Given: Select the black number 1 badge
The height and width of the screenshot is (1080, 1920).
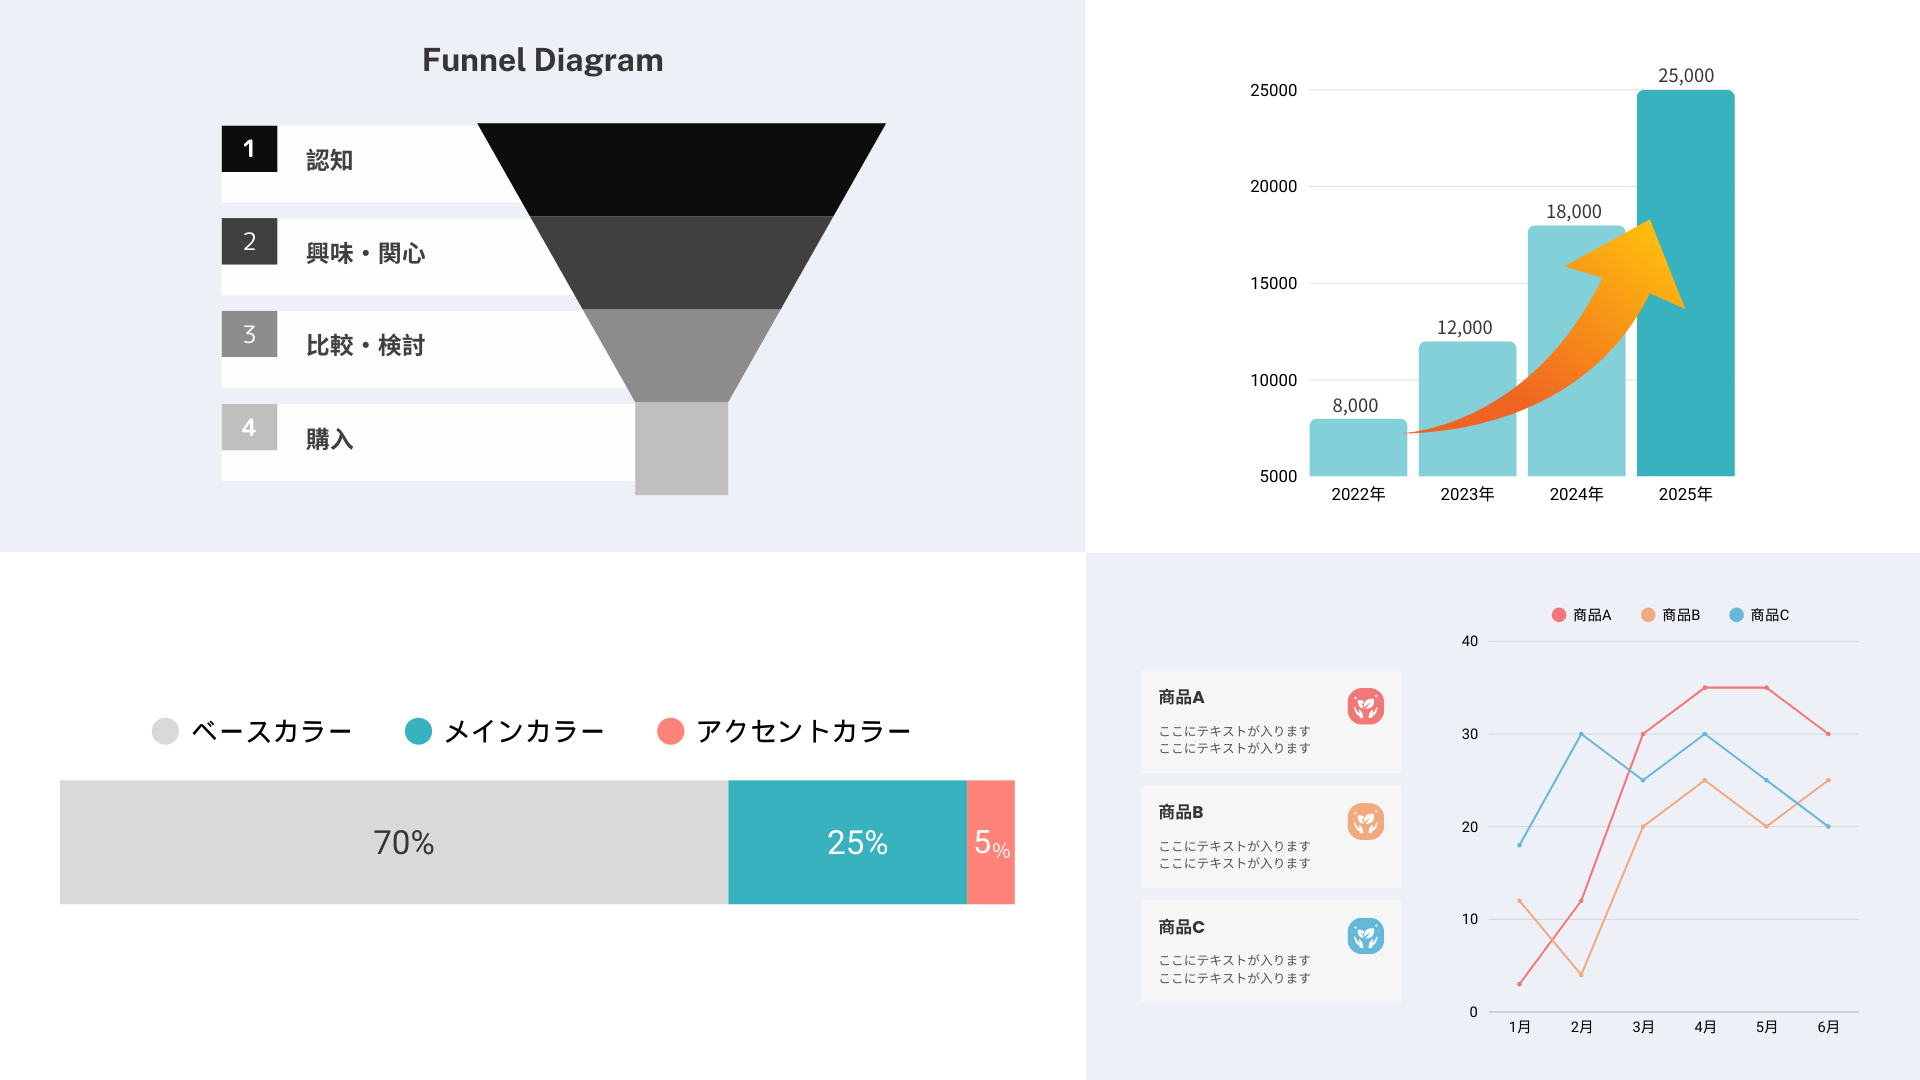Looking at the screenshot, I should tap(249, 149).
